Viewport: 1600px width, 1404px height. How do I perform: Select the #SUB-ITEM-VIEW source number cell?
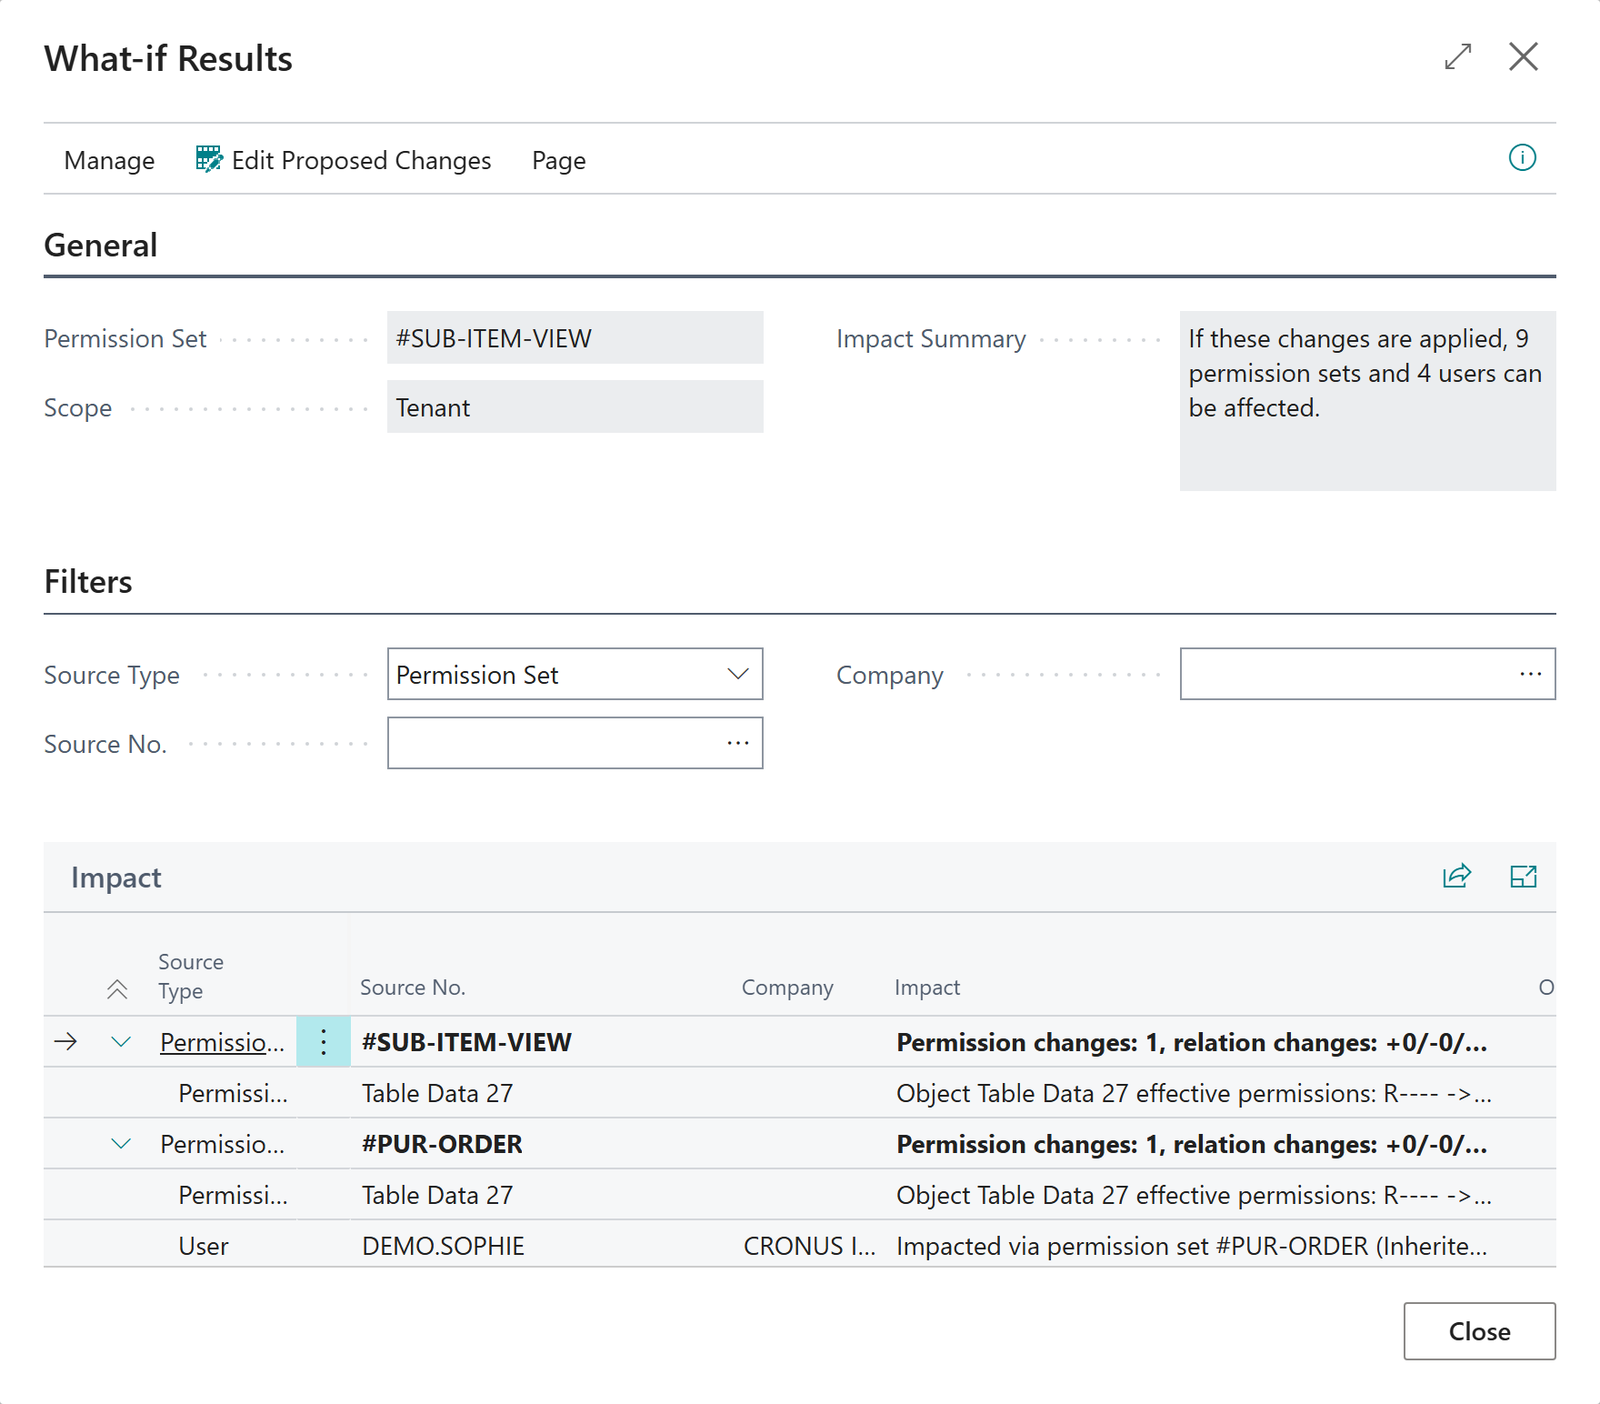click(x=466, y=1042)
